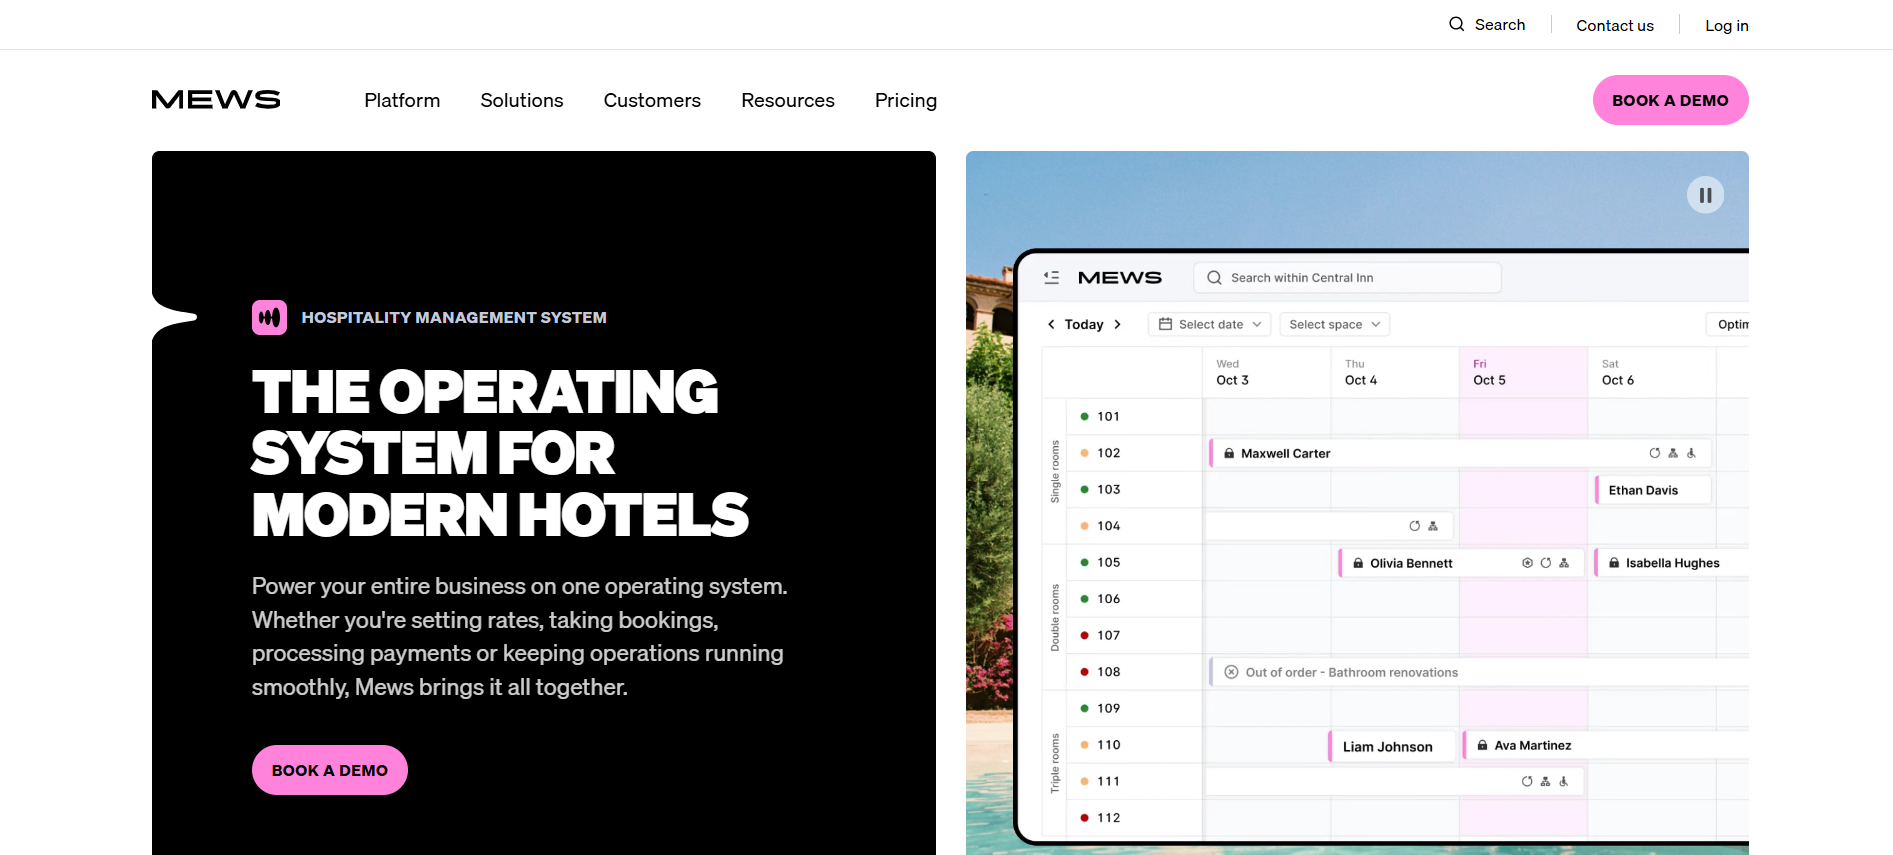
Task: Click the Contact us link
Action: (1614, 25)
